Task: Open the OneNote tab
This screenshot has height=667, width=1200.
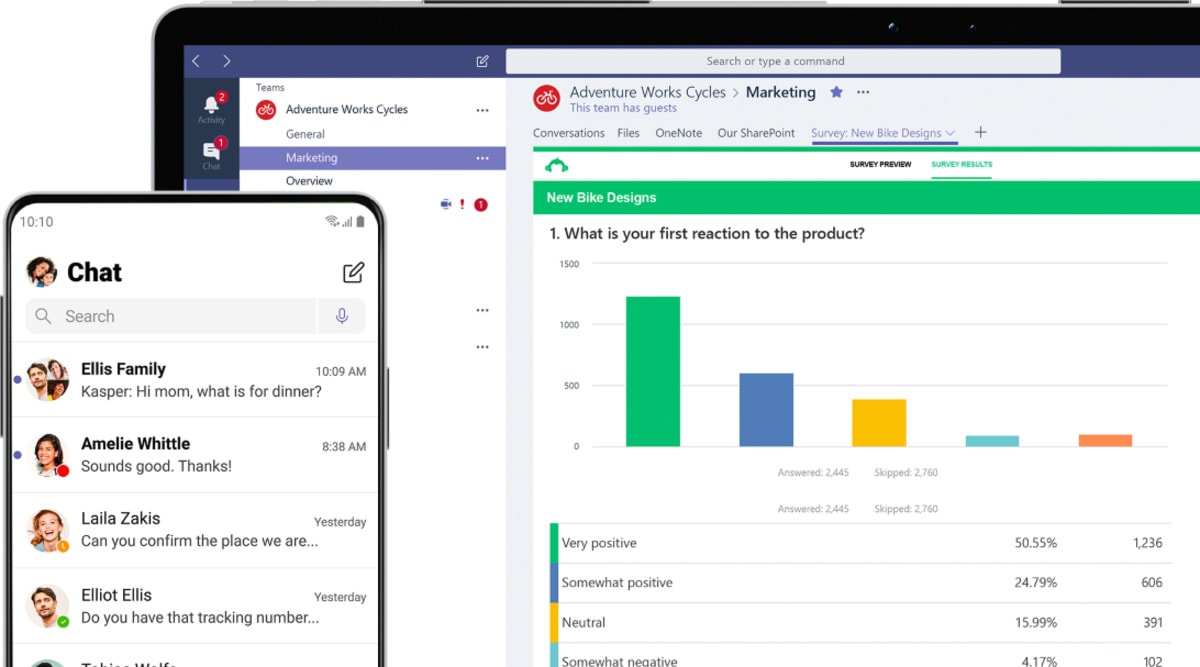Action: pyautogui.click(x=678, y=133)
